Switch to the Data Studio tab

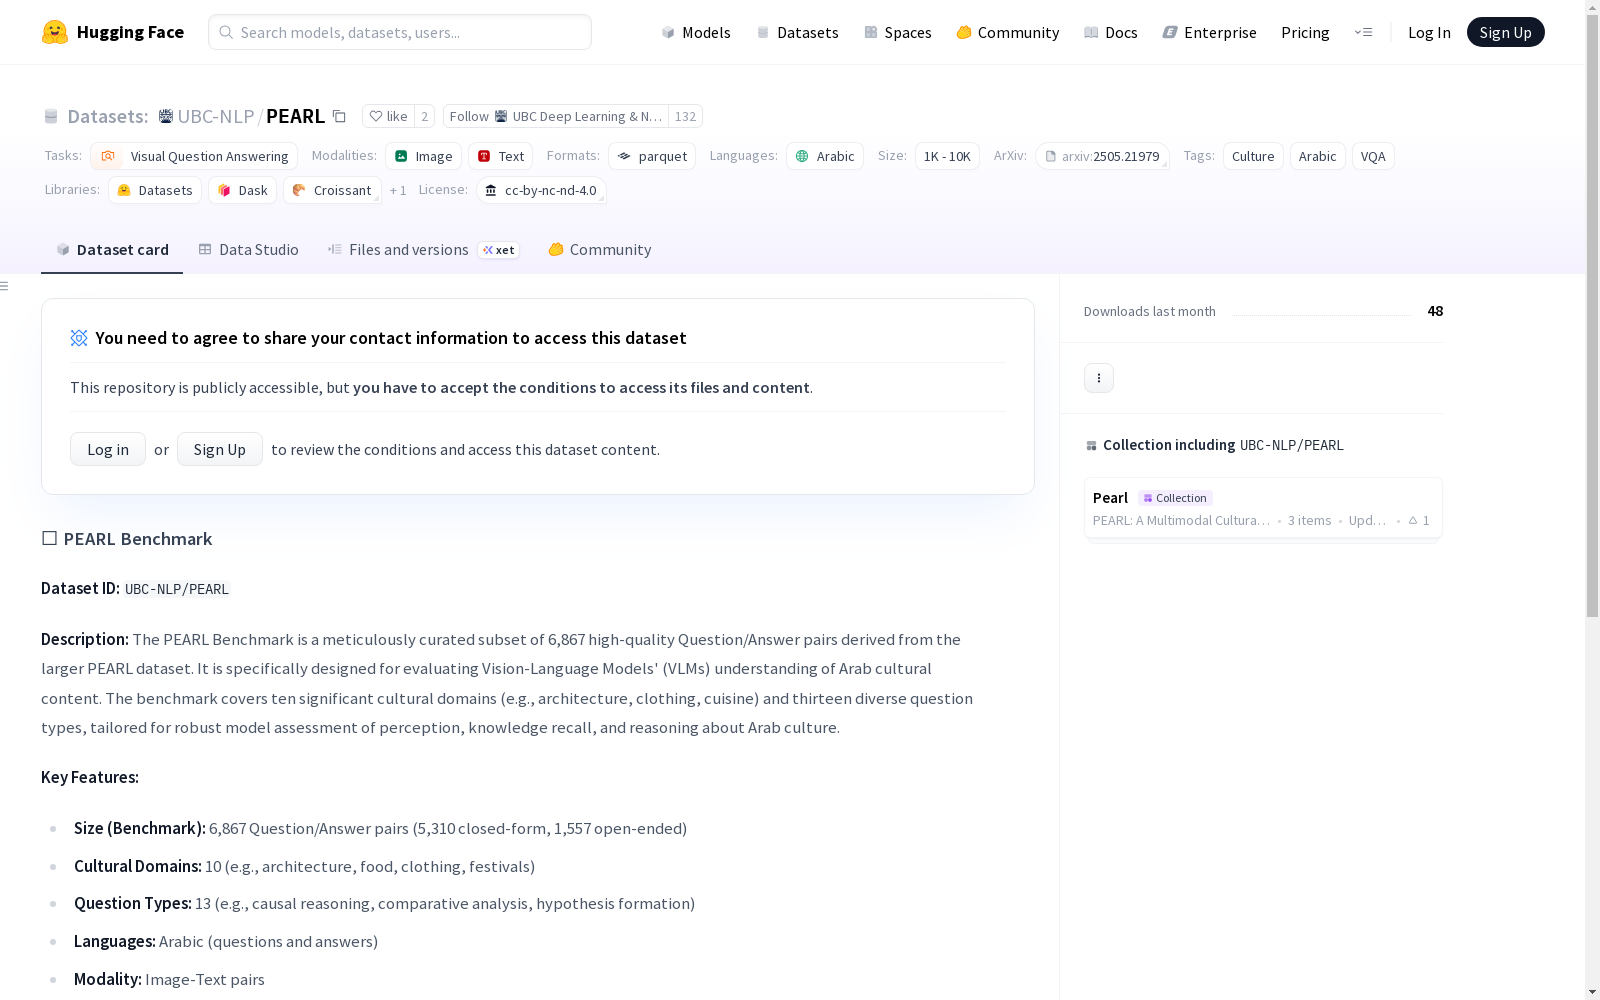[249, 250]
